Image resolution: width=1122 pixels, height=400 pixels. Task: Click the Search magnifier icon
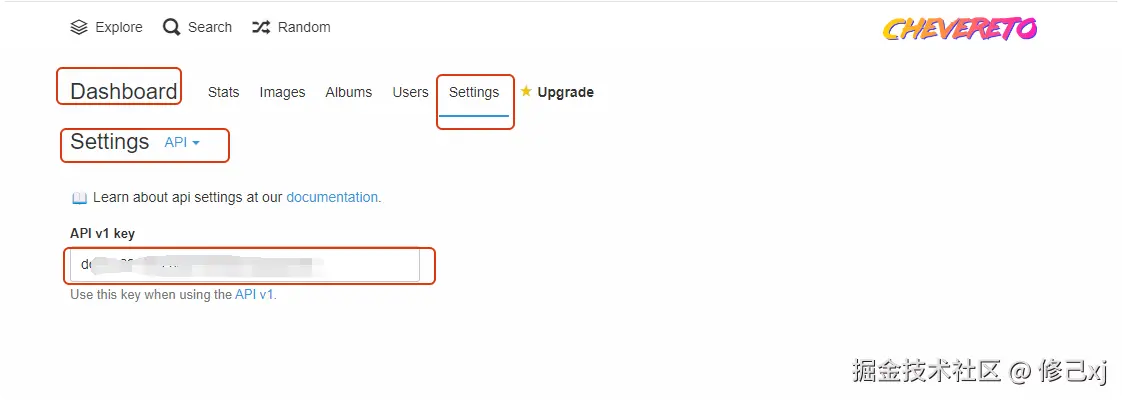click(172, 27)
